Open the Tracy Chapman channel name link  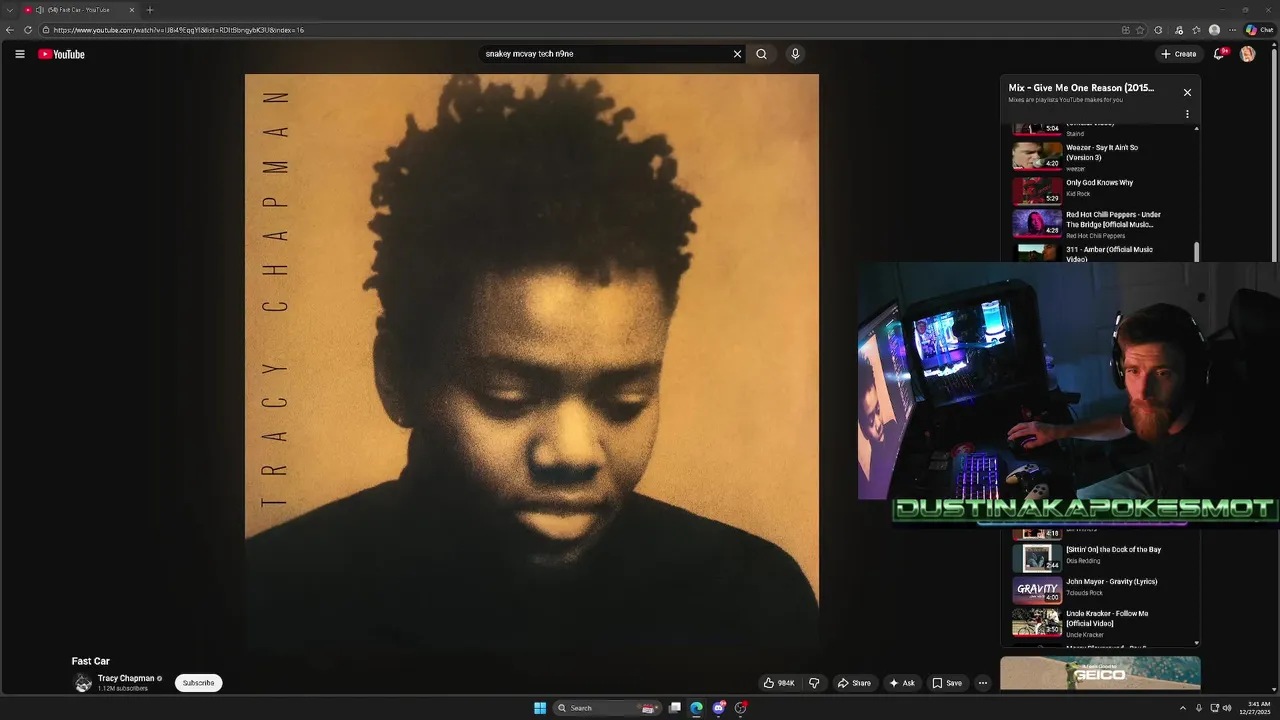tap(126, 678)
